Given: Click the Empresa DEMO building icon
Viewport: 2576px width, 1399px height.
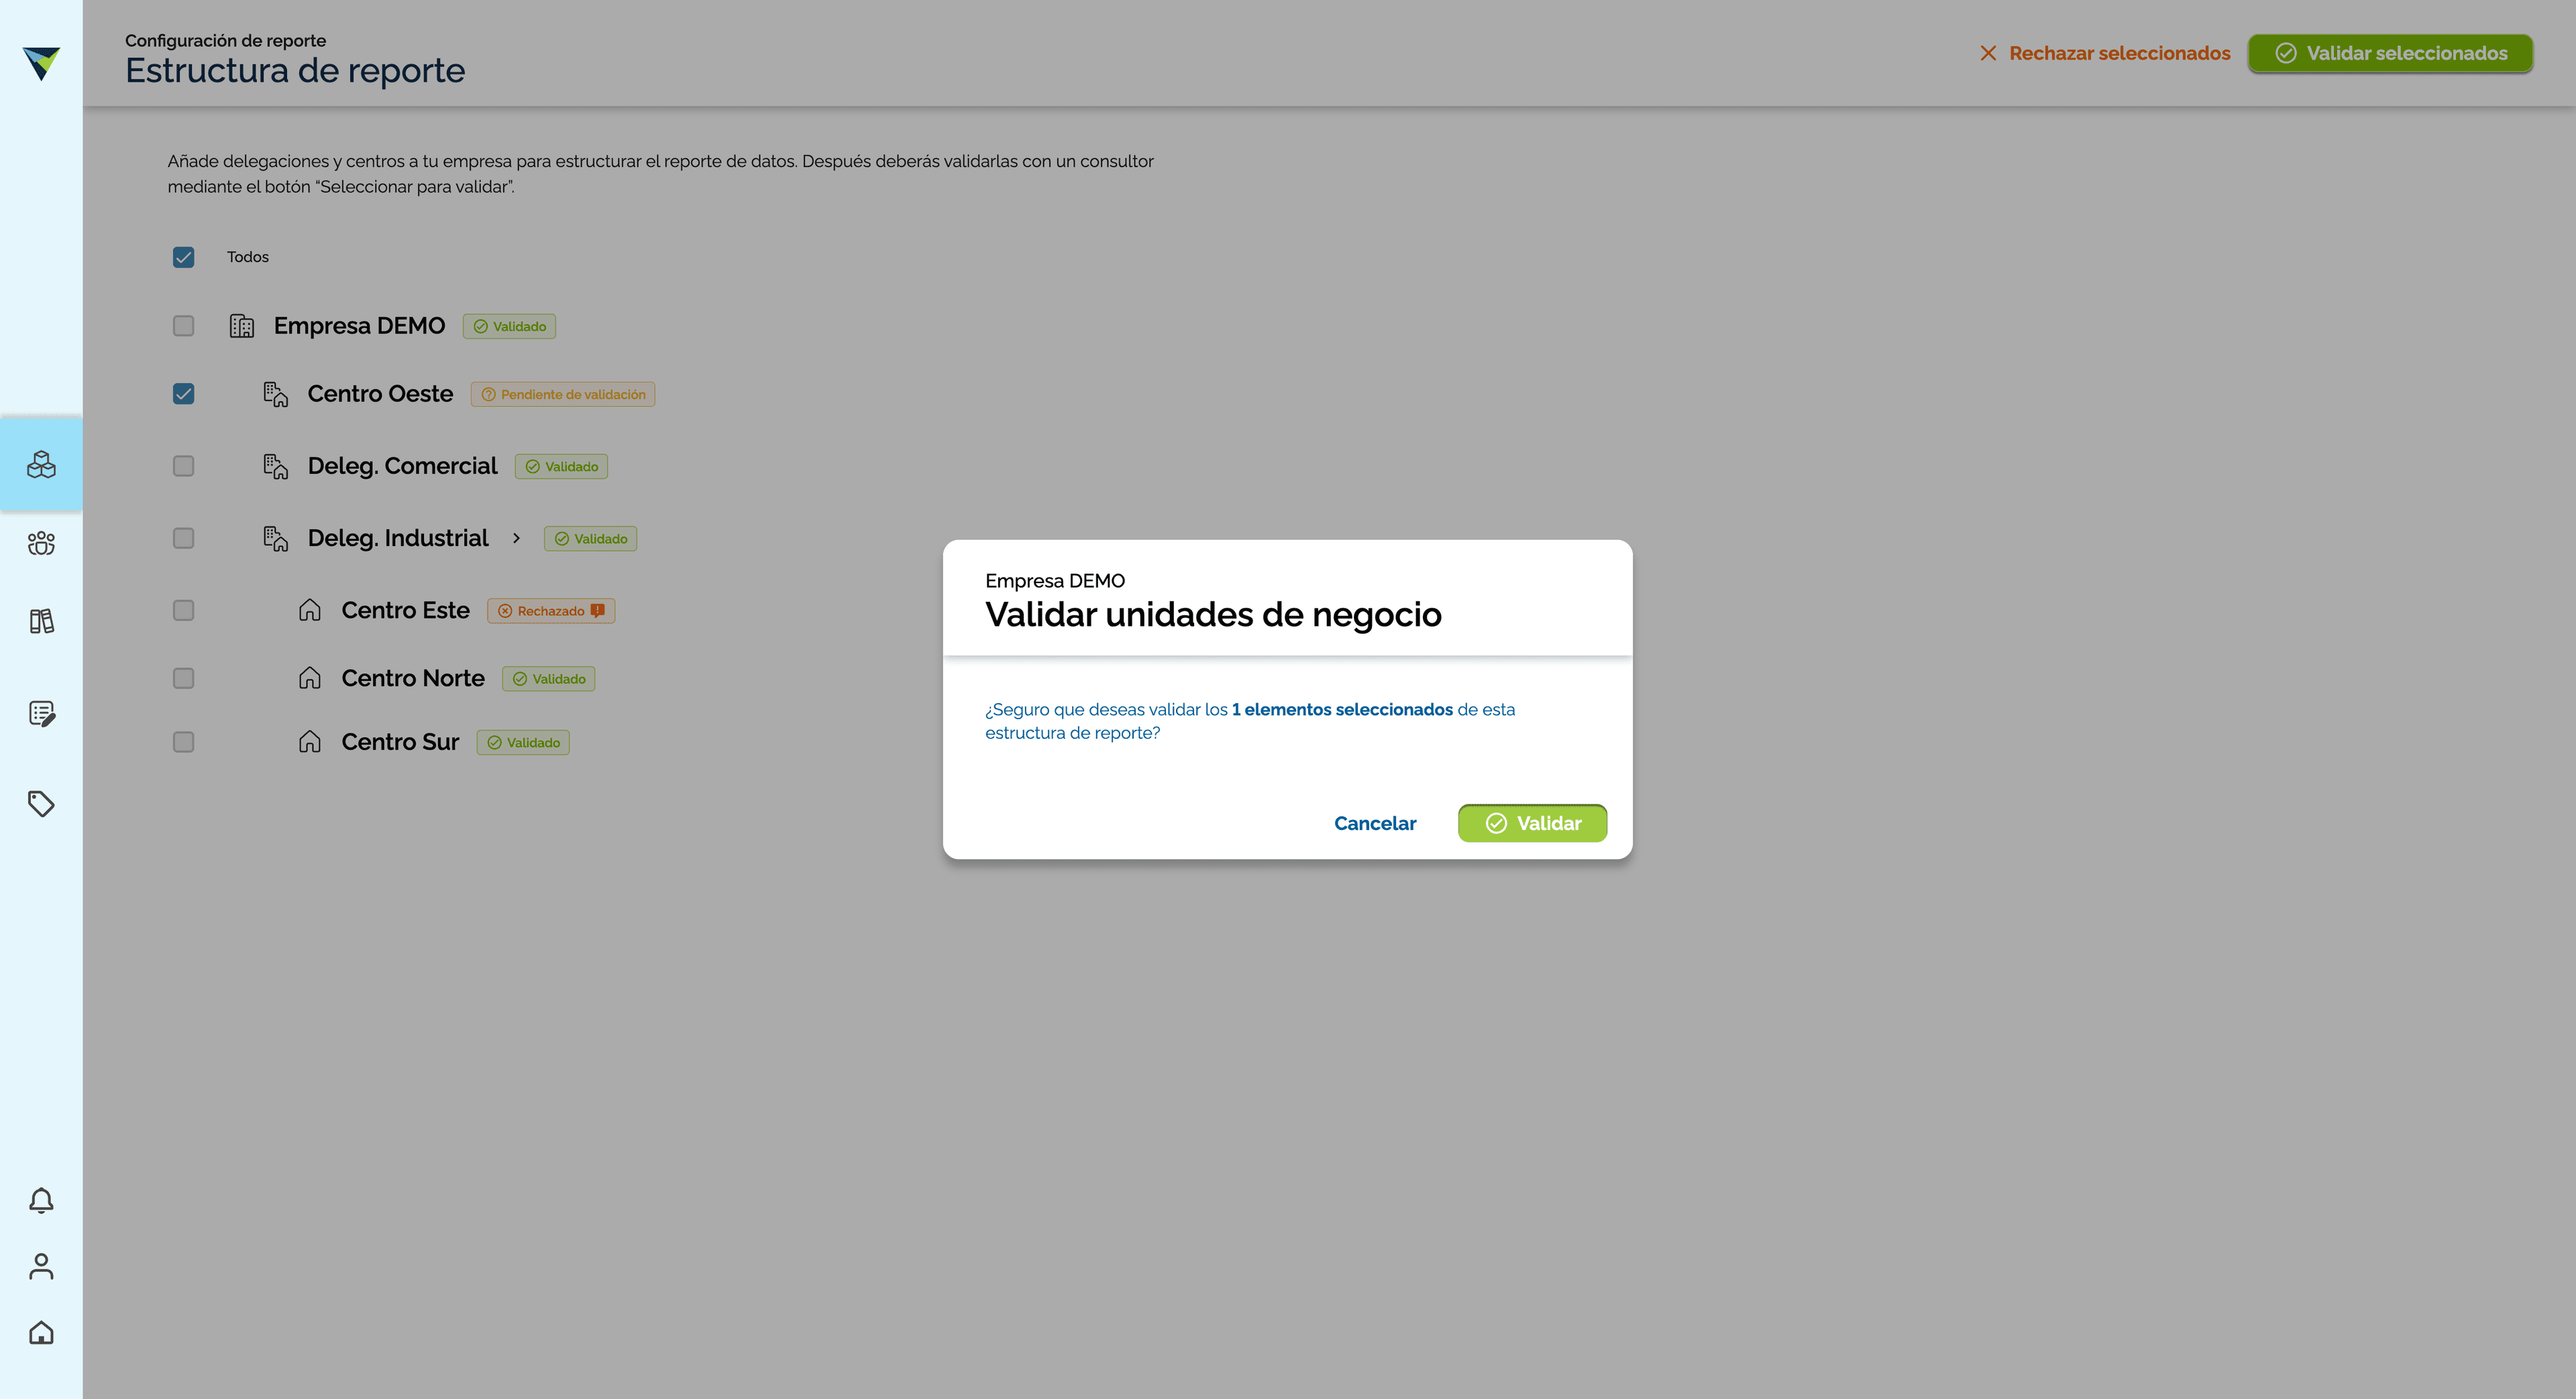Looking at the screenshot, I should click(242, 326).
